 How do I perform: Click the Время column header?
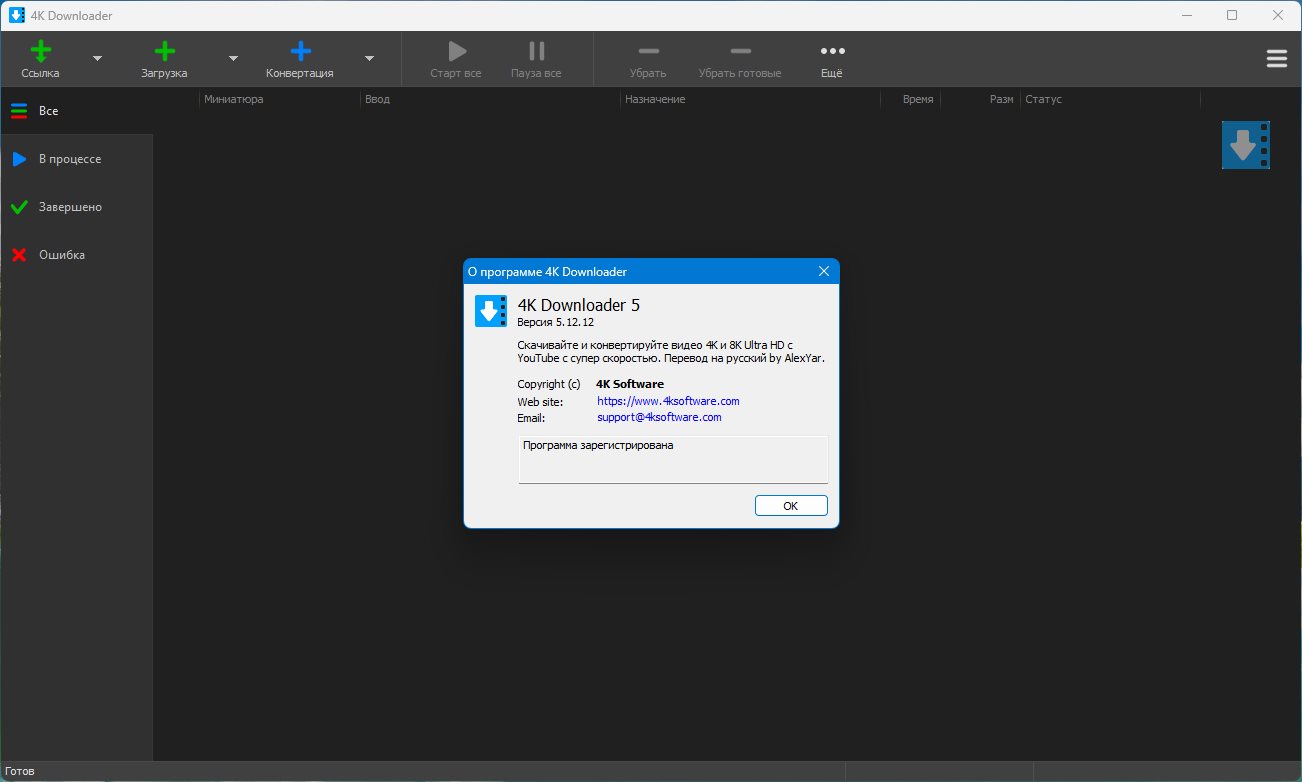[x=910, y=99]
